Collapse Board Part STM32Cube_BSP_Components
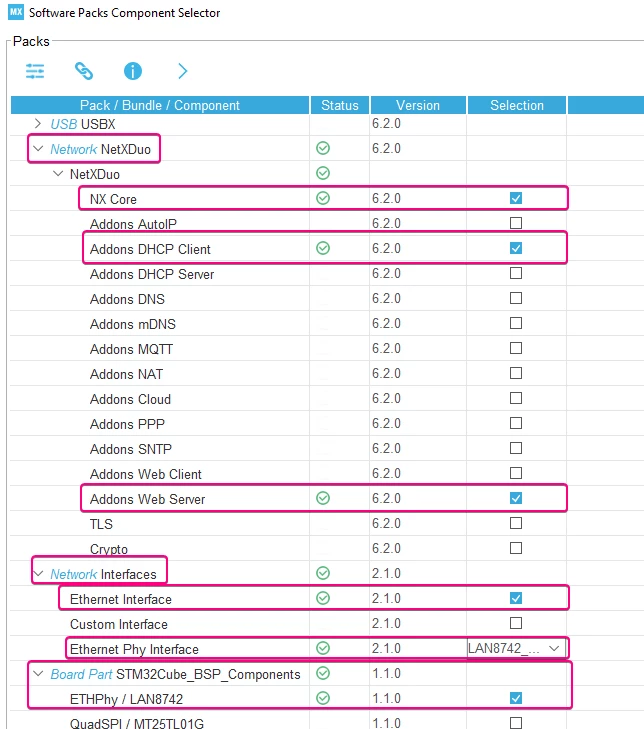Viewport: 644px width, 729px height. tap(38, 674)
